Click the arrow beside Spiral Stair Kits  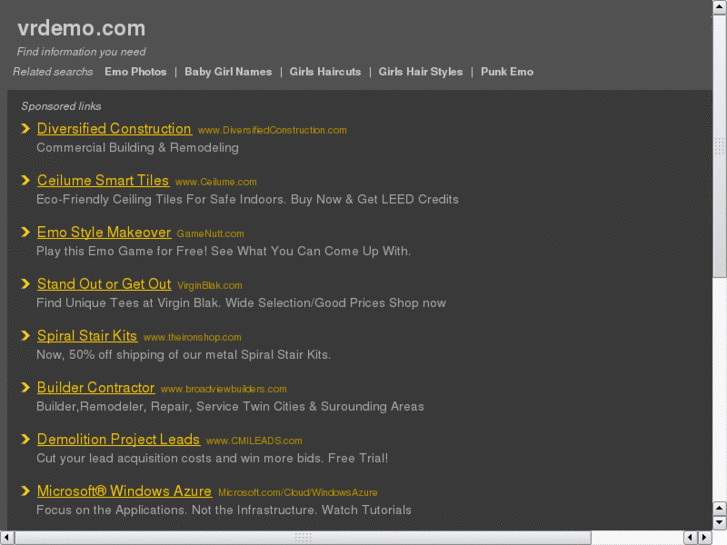26,336
